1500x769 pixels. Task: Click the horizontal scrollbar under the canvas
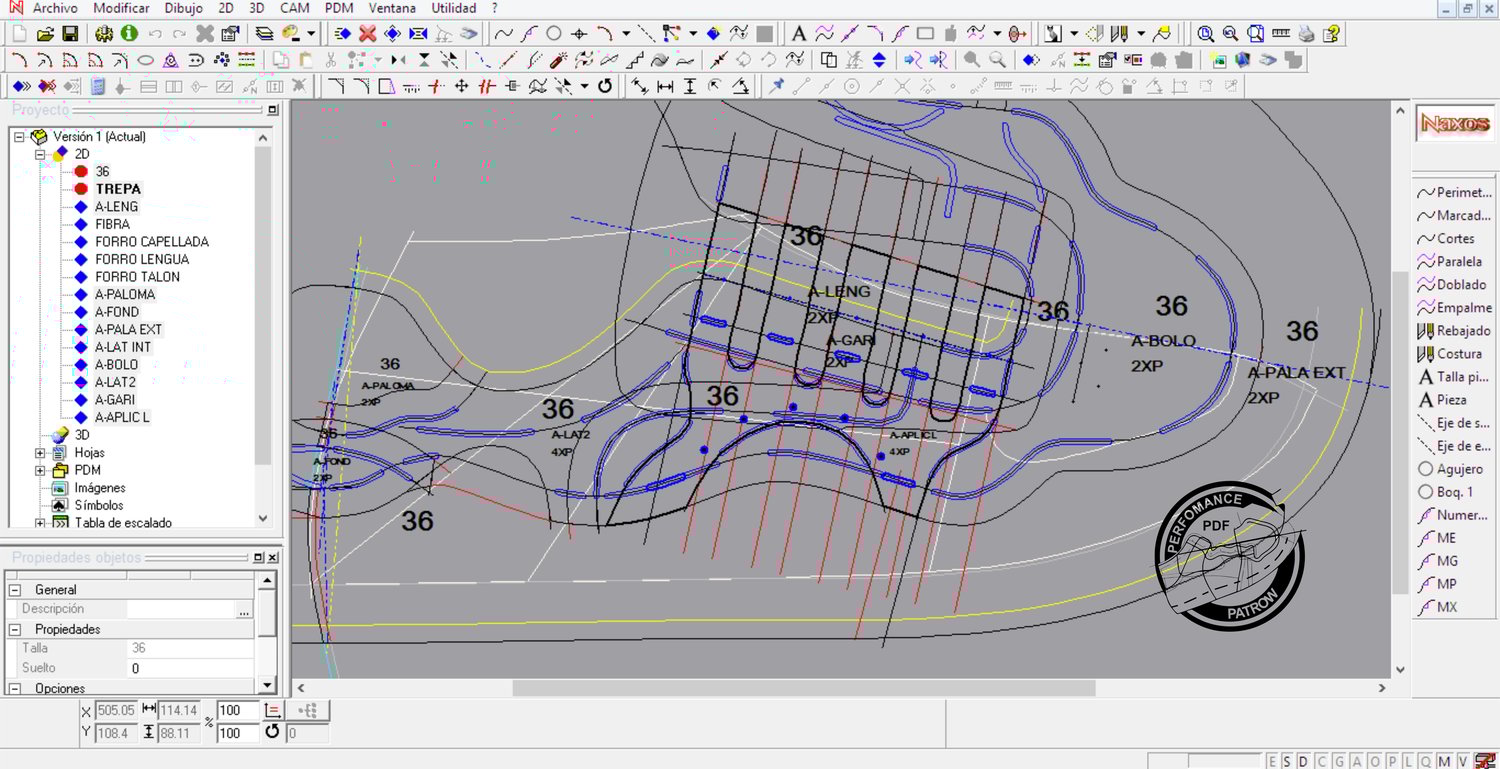(803, 688)
